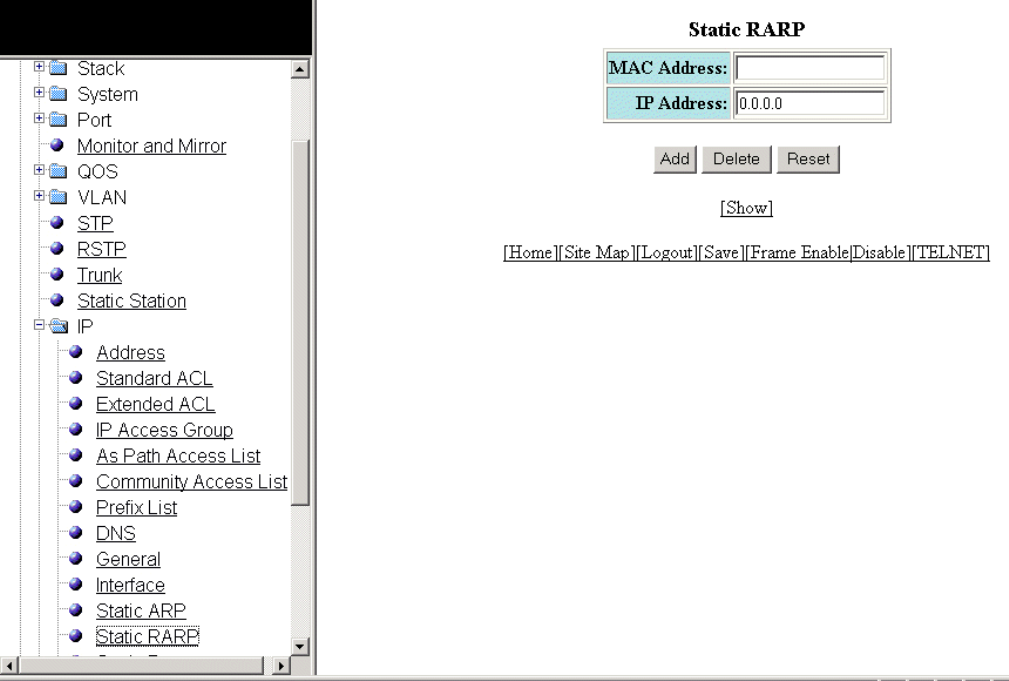This screenshot has width=1009, height=681.
Task: Click the bullet icon beside Static RARP
Action: click(x=75, y=635)
